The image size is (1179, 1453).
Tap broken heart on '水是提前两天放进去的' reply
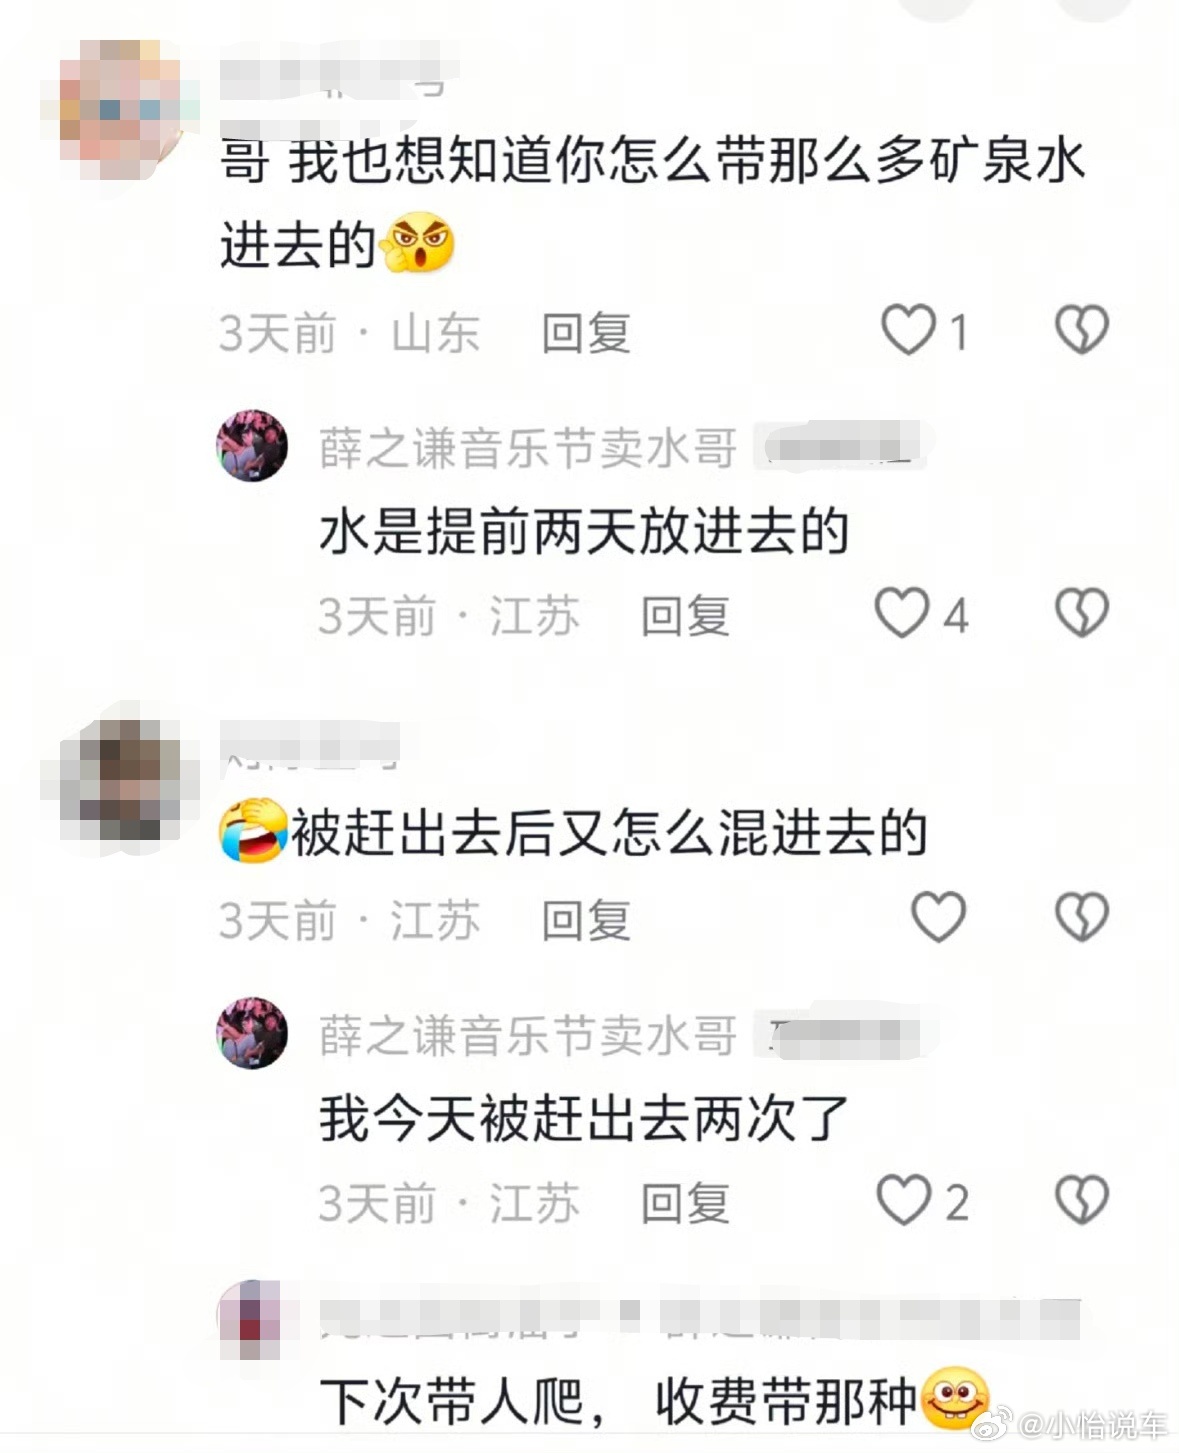[1082, 613]
